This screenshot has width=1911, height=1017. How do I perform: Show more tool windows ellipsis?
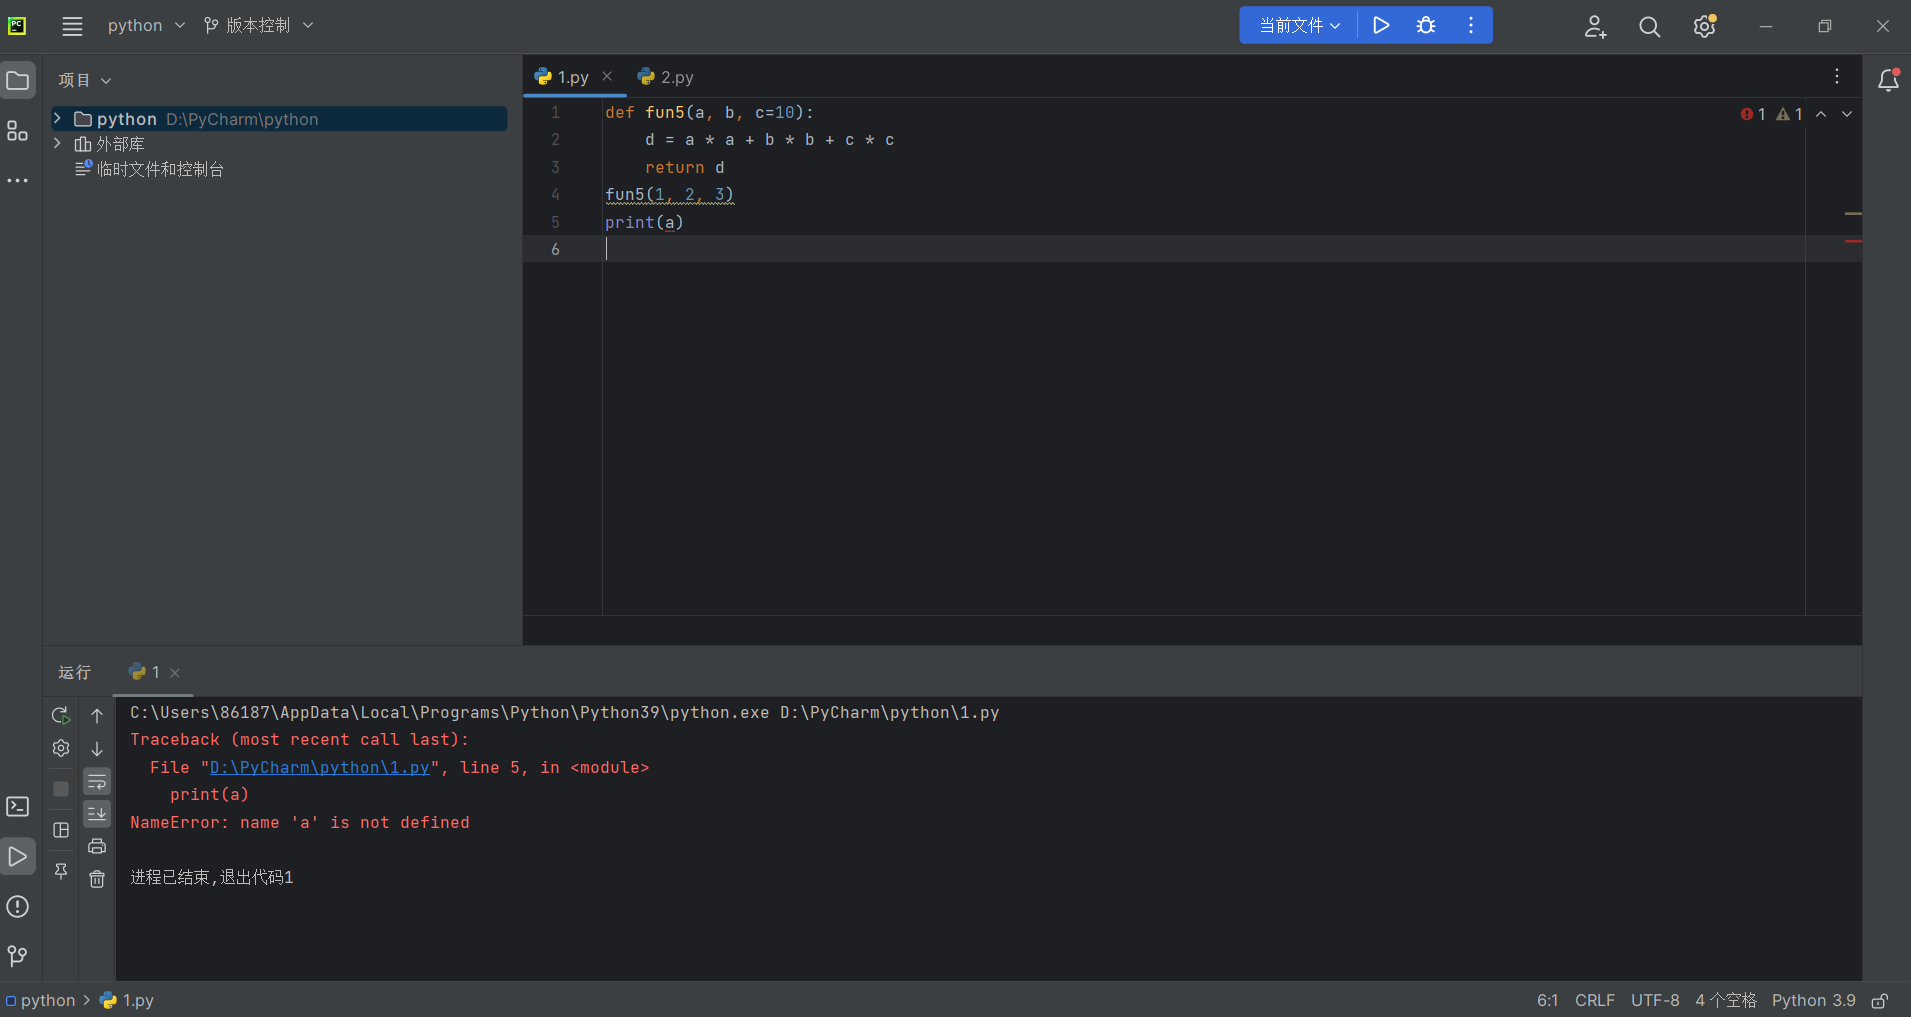pyautogui.click(x=18, y=181)
